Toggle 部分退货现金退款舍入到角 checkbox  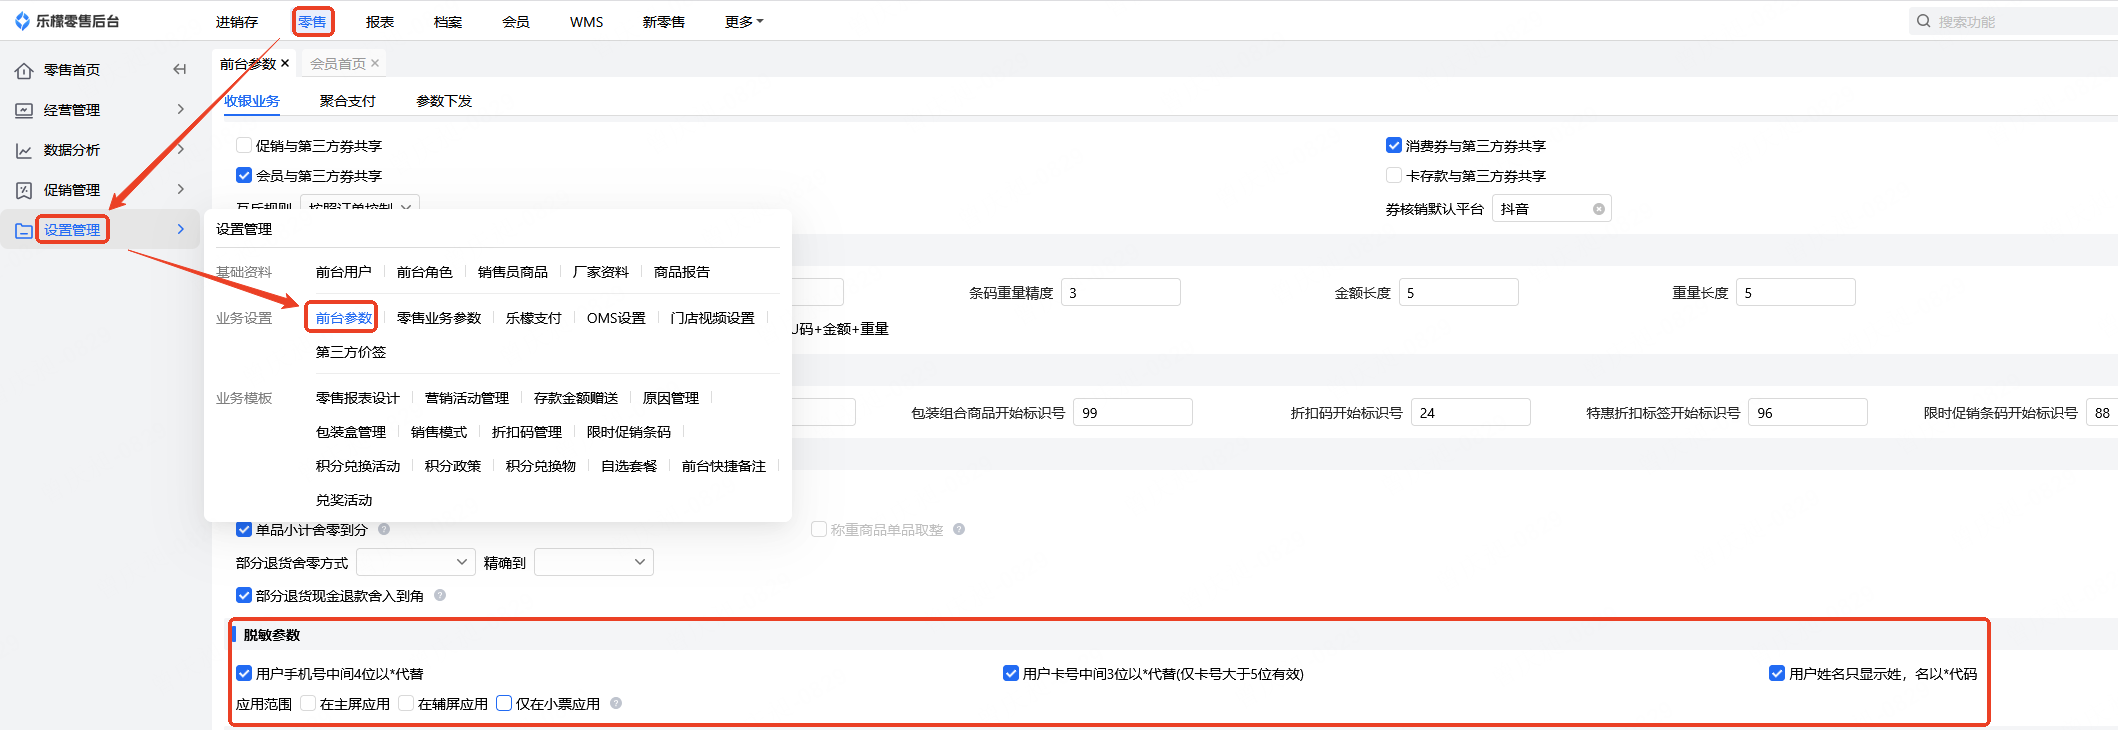click(244, 595)
